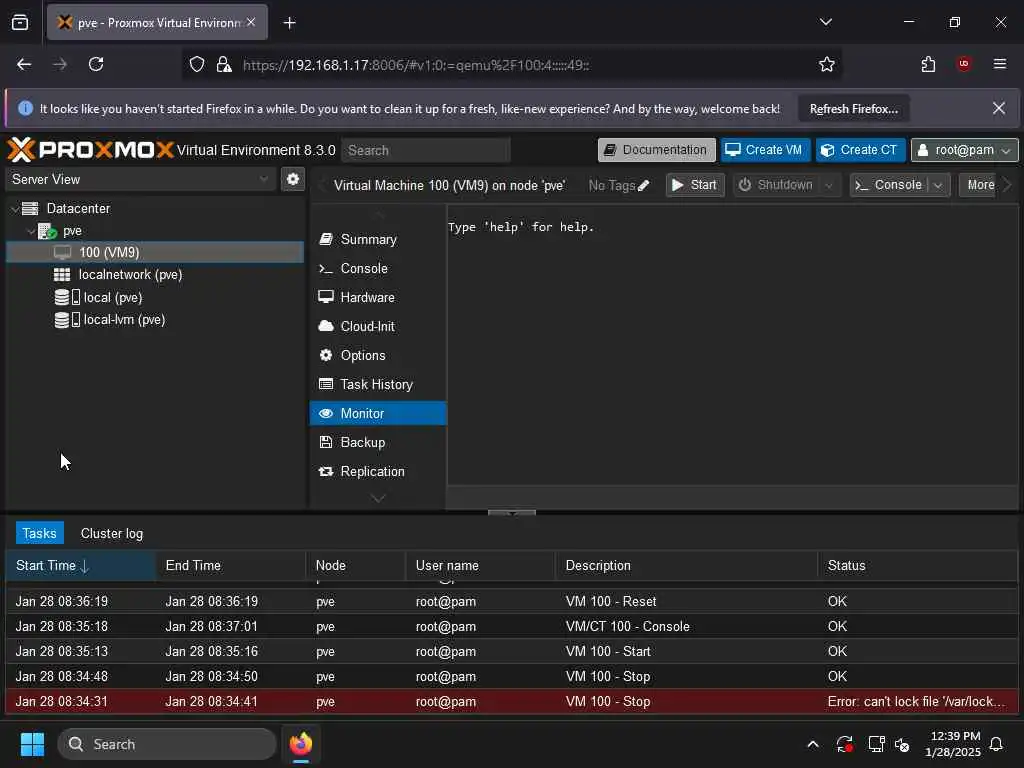Open the More actions menu
The image size is (1024, 768).
(980, 185)
